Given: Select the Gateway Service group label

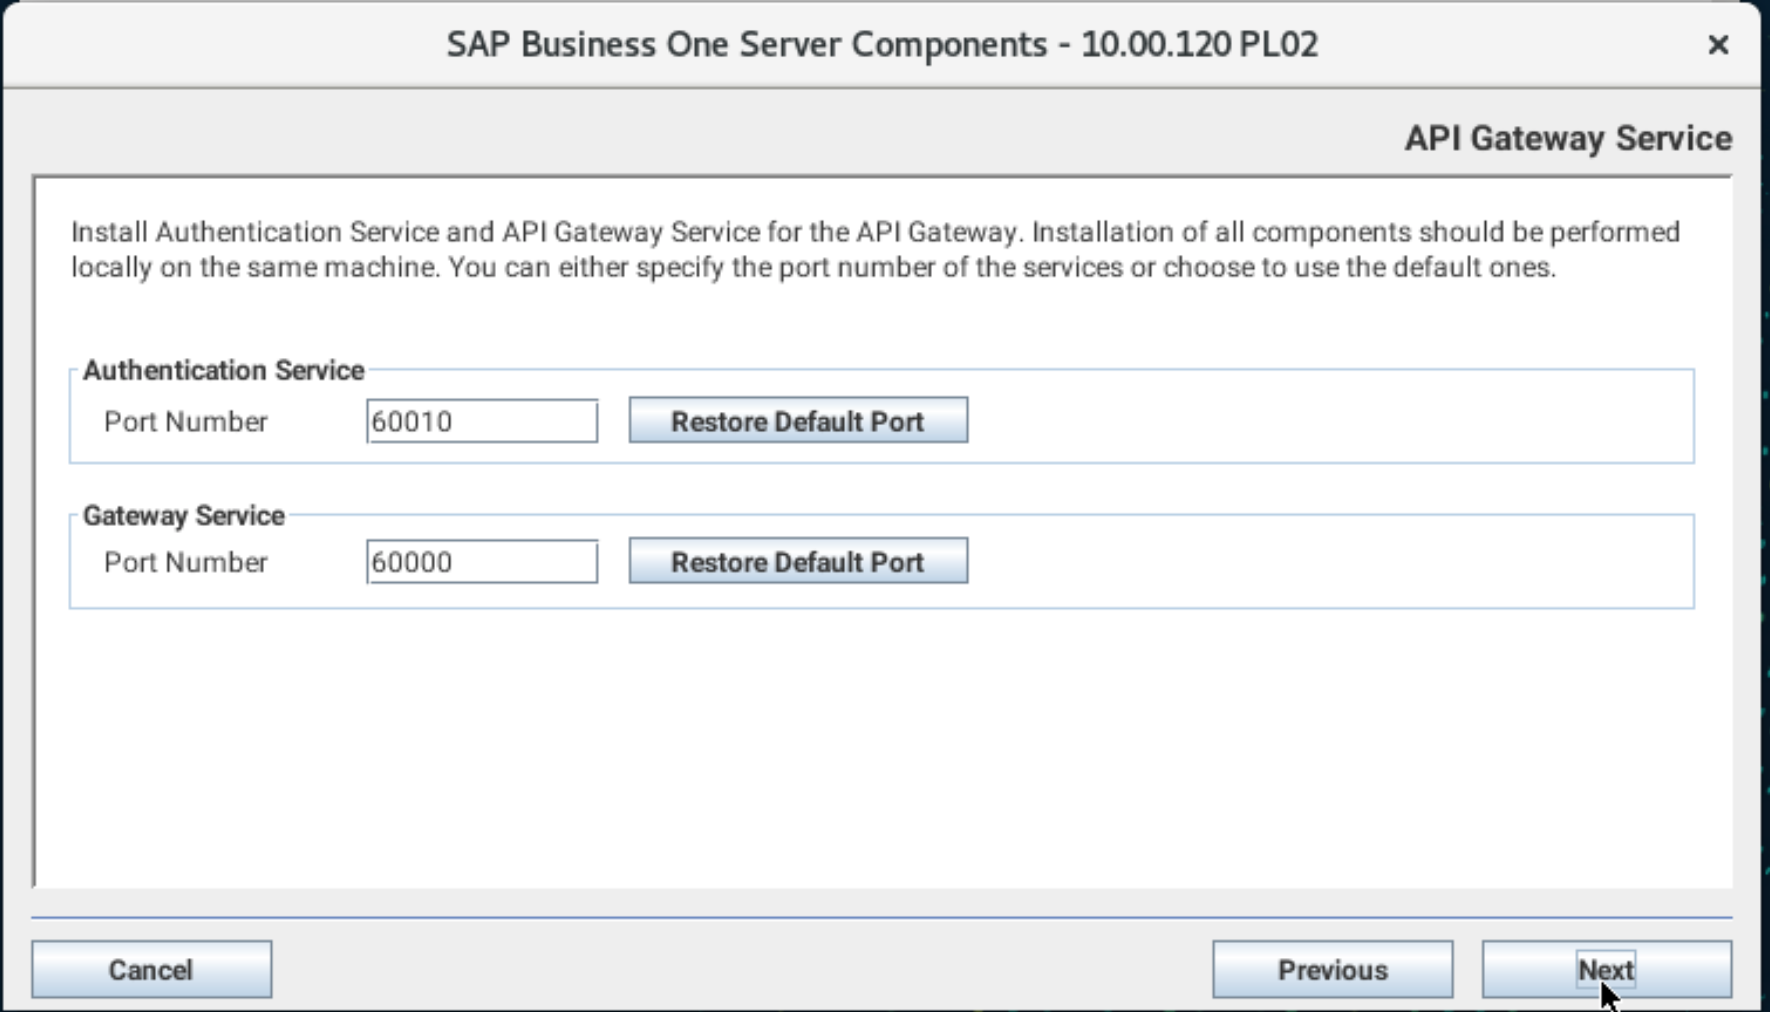Looking at the screenshot, I should click(184, 515).
